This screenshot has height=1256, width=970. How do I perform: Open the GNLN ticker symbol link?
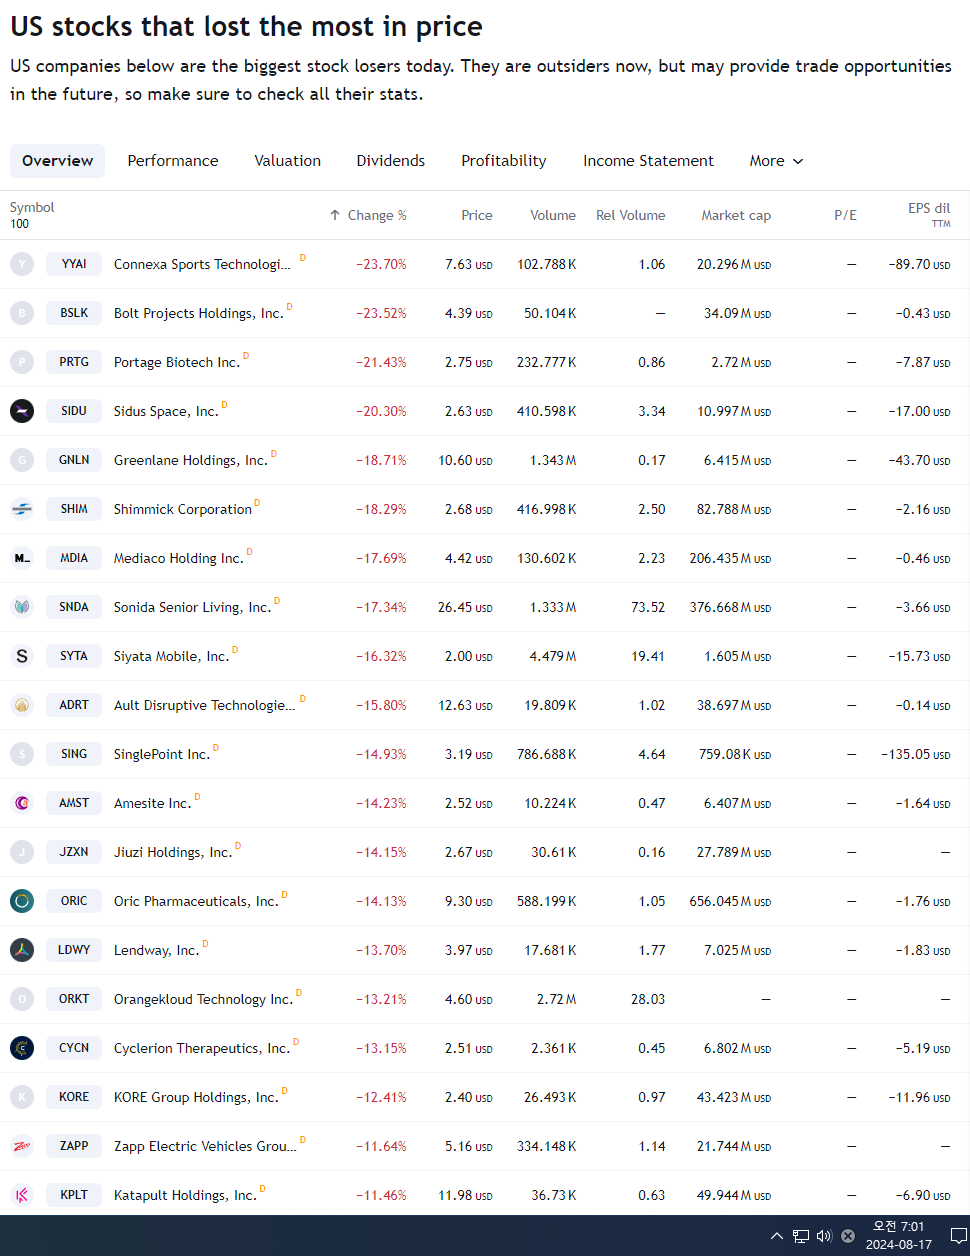[x=74, y=460]
